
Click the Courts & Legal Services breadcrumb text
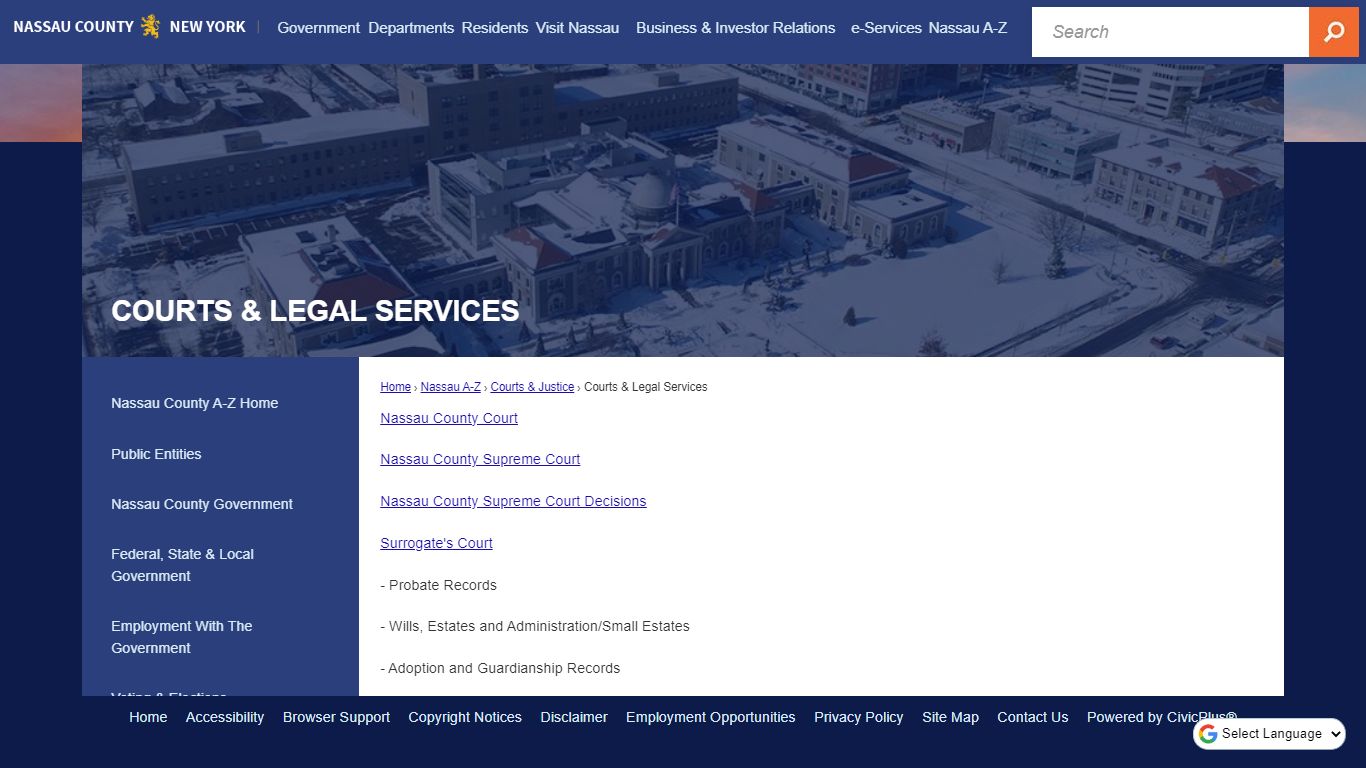[x=645, y=387]
